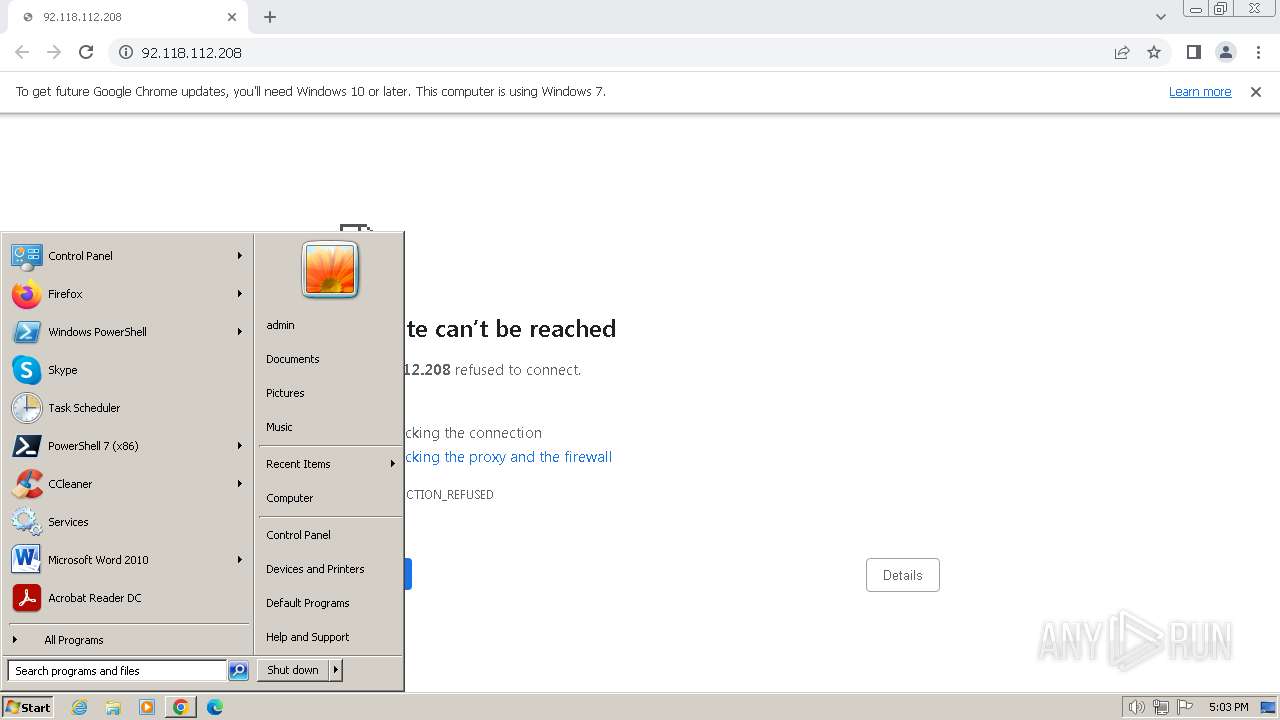Open Task Scheduler from the Start menu
This screenshot has width=1280, height=720.
click(x=128, y=408)
